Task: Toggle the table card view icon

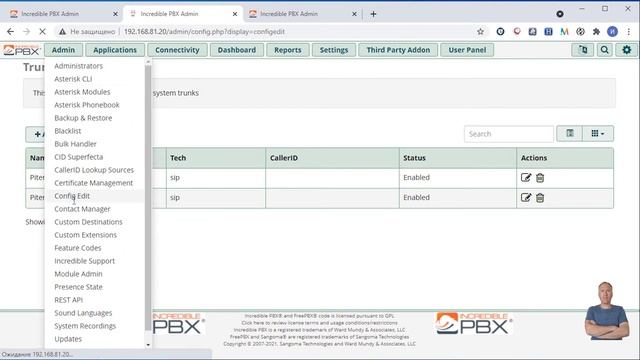Action: pos(570,133)
